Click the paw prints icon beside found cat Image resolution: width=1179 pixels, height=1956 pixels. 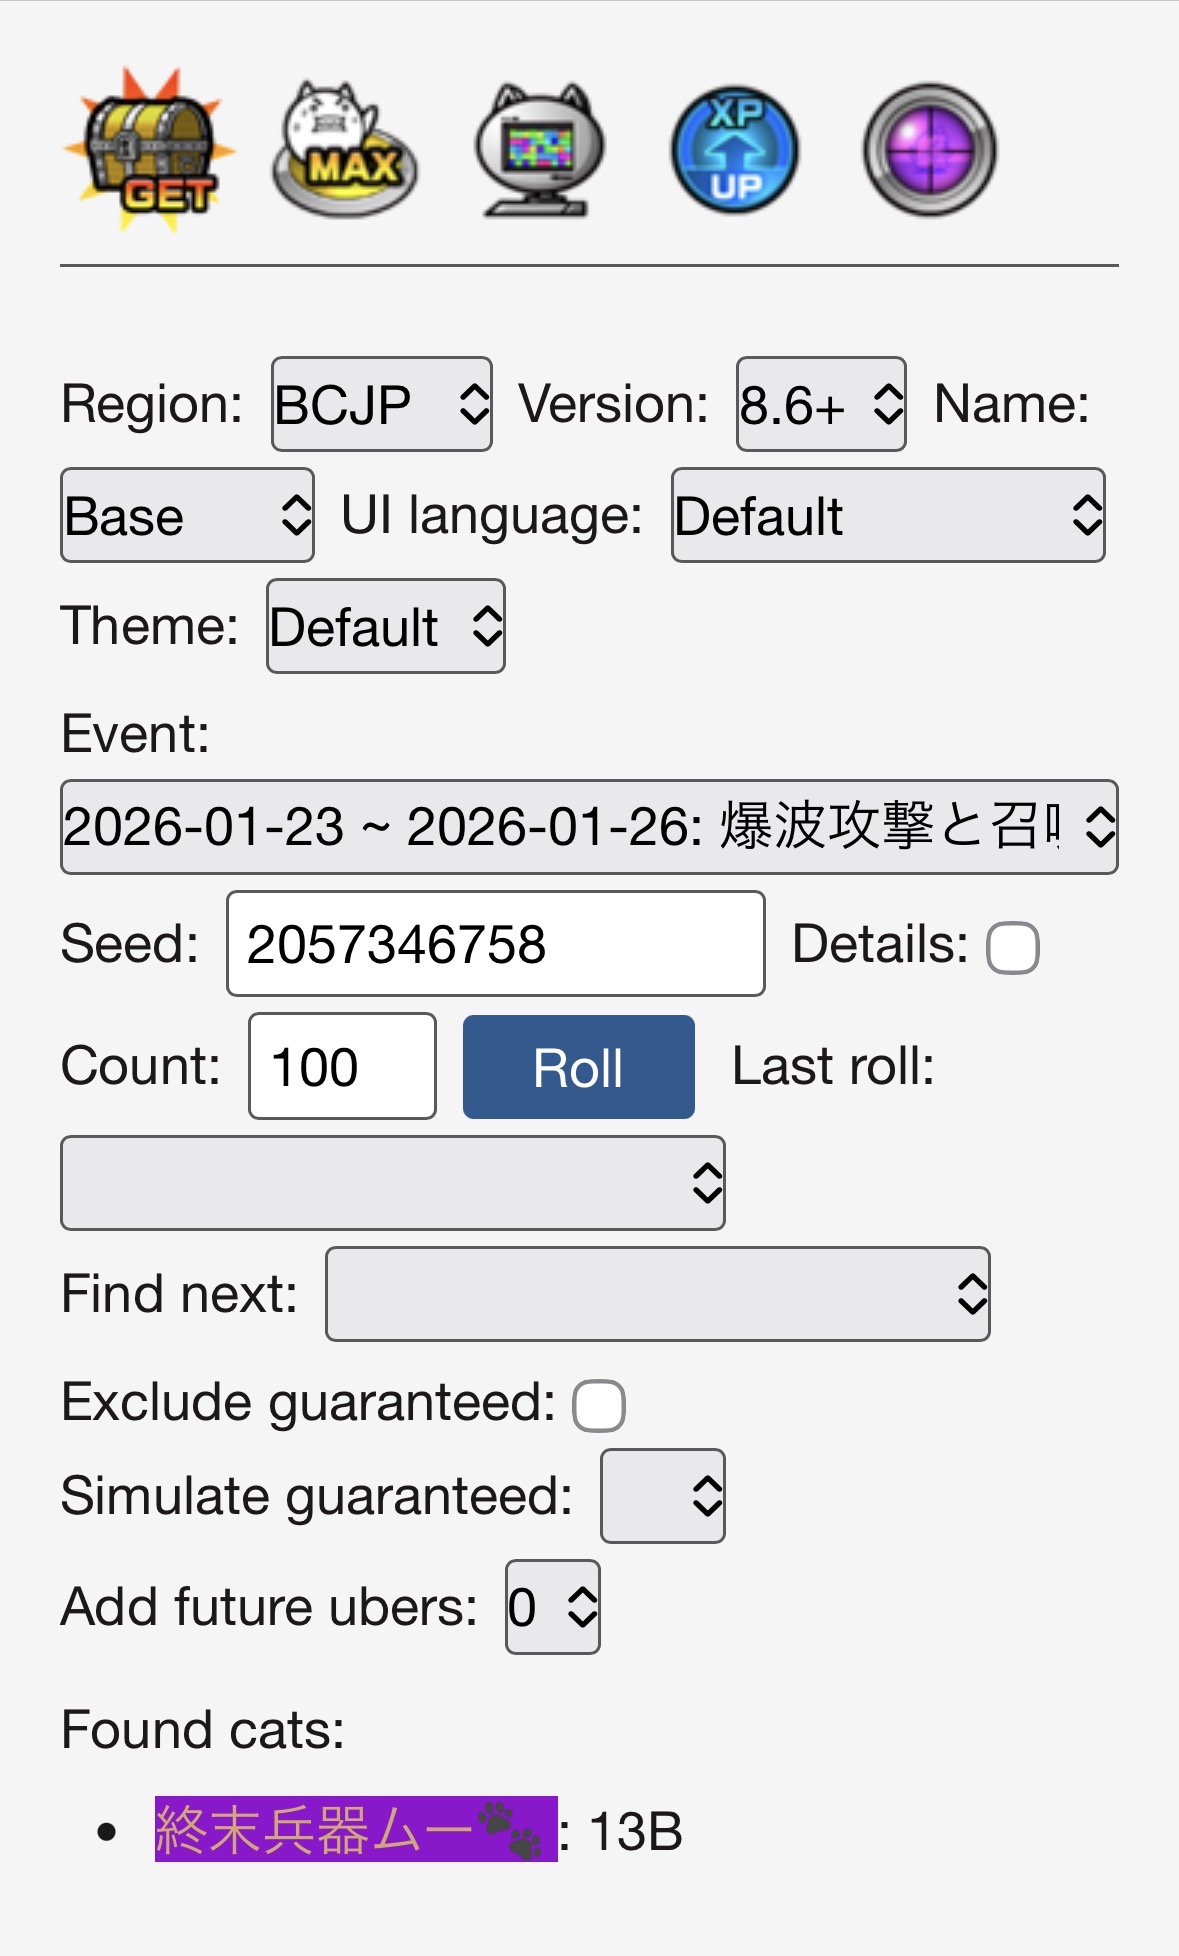(x=510, y=1830)
